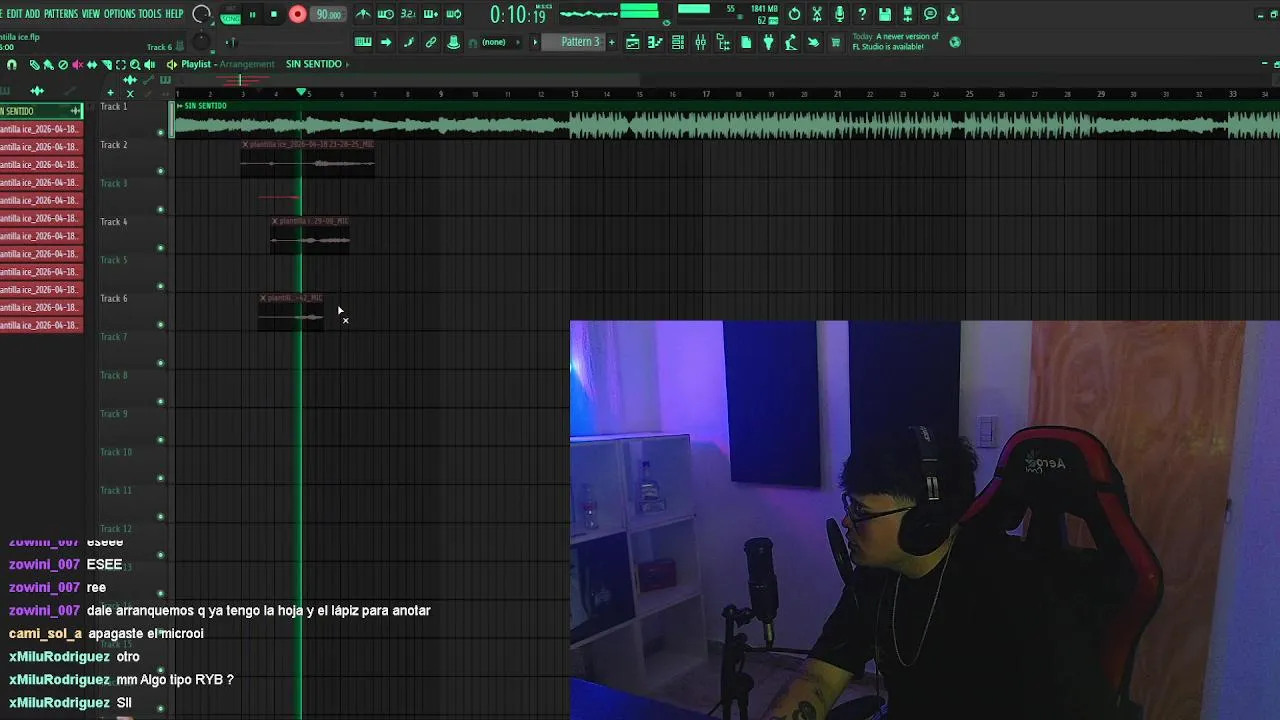Screen dimensions: 1280x720
Task: Click the undo history icon
Action: (x=794, y=14)
